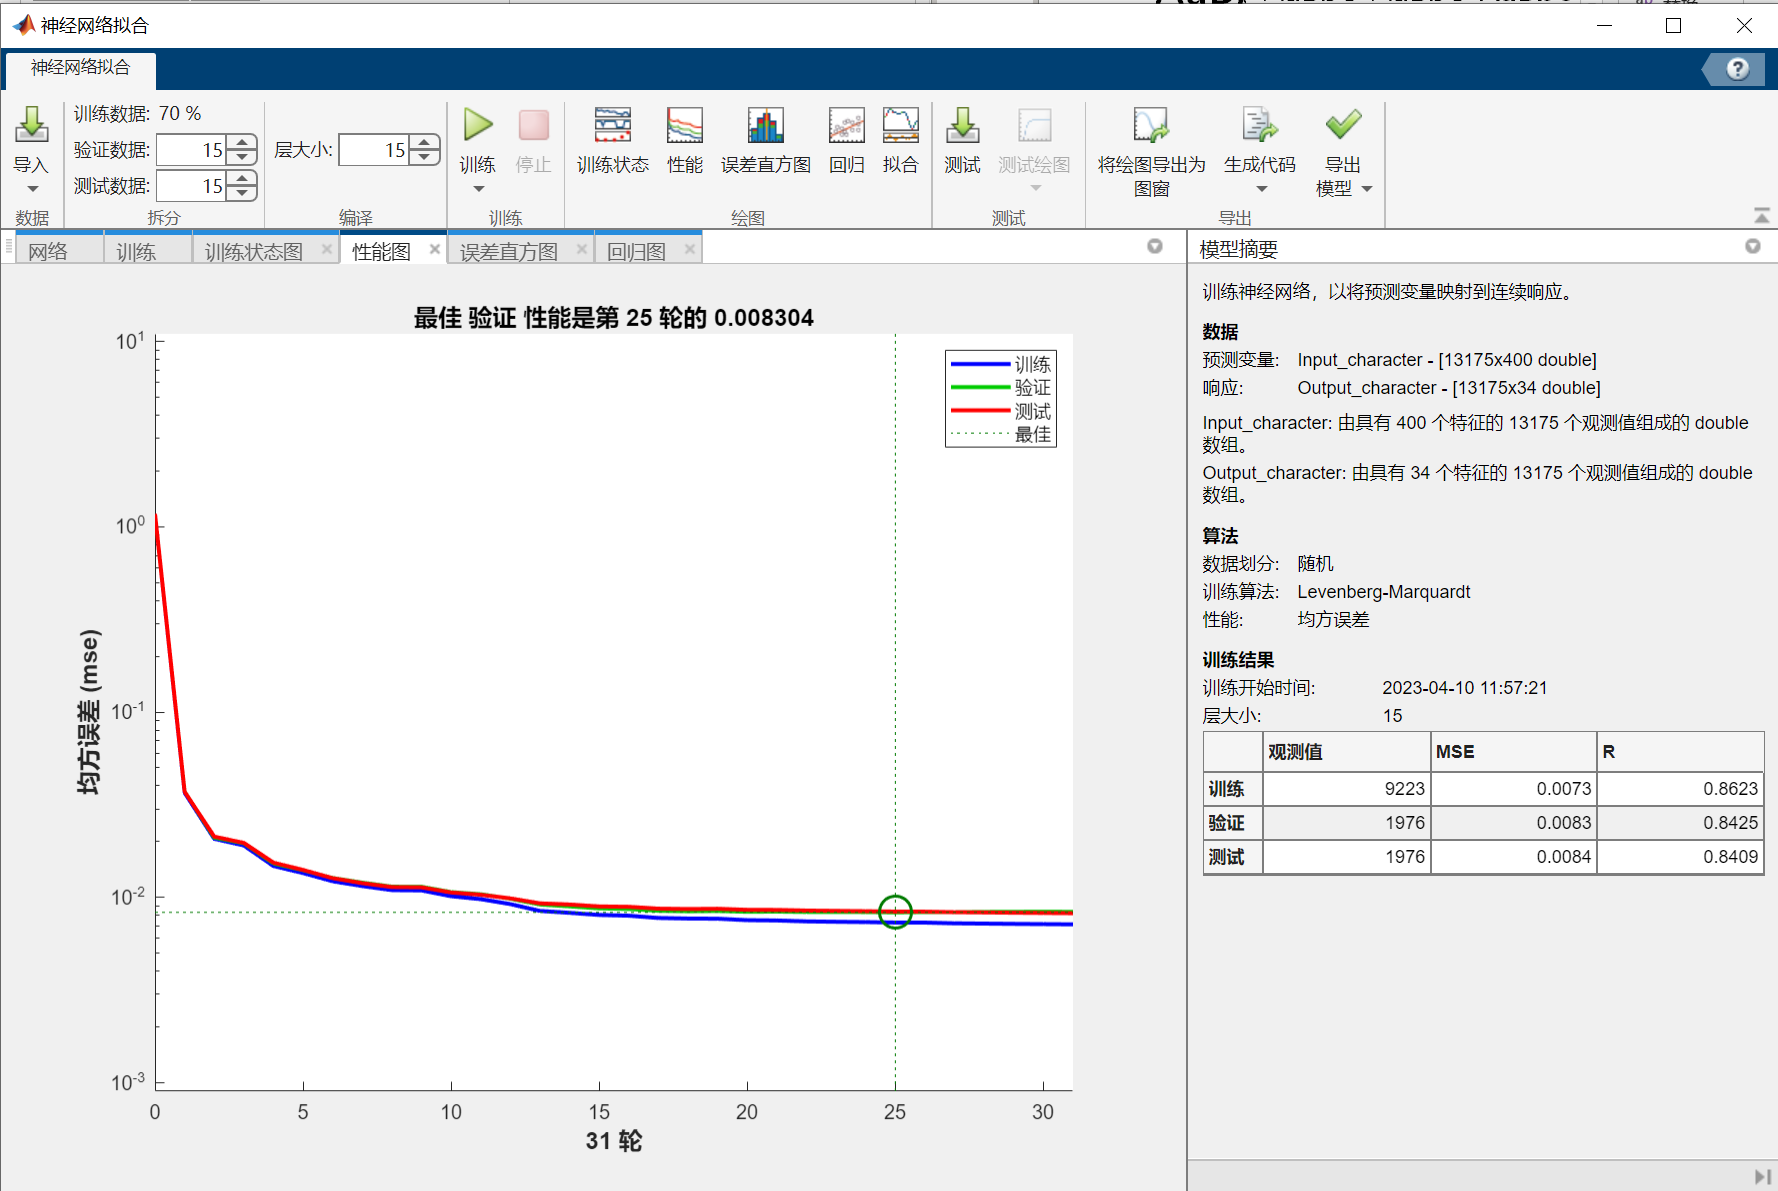Click the Best (最佳) dotted legend entry
Viewport: 1778px width, 1191px height.
click(x=1001, y=434)
